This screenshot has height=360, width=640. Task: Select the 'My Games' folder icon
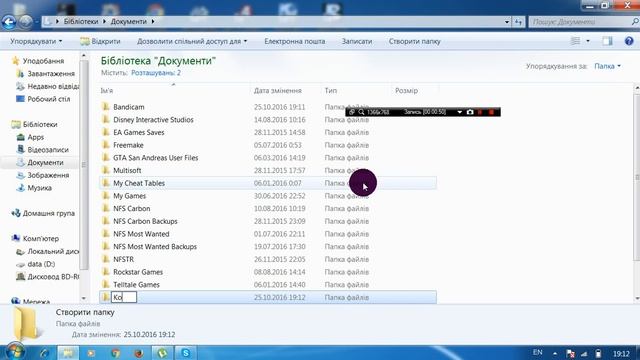(106, 196)
